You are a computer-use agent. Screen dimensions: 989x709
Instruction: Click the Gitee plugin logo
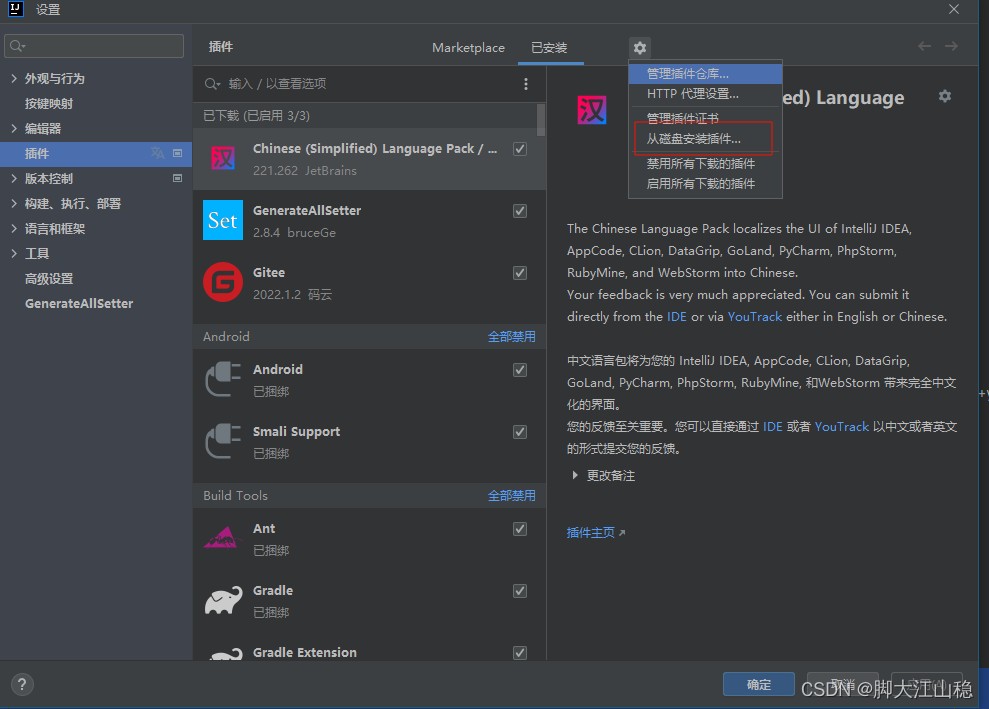point(223,282)
